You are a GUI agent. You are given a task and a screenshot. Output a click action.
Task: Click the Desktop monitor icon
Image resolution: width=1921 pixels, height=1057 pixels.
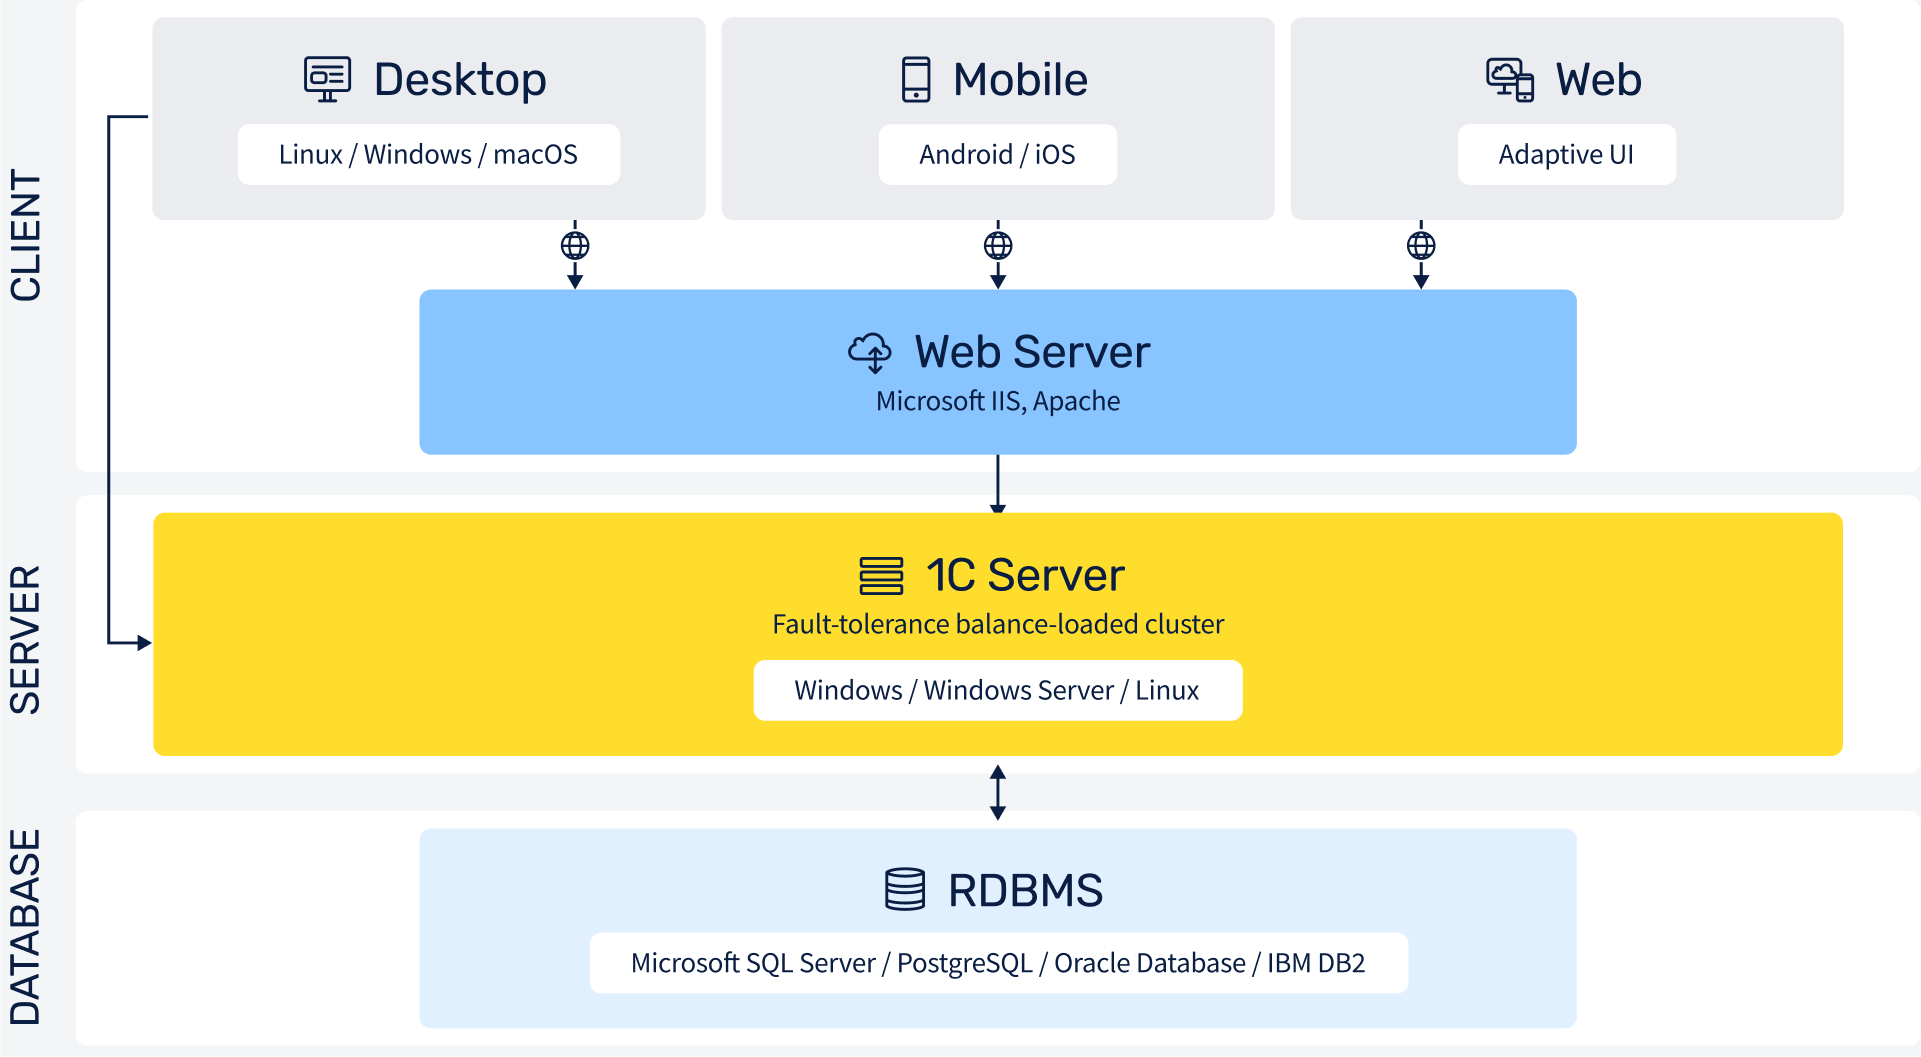327,80
